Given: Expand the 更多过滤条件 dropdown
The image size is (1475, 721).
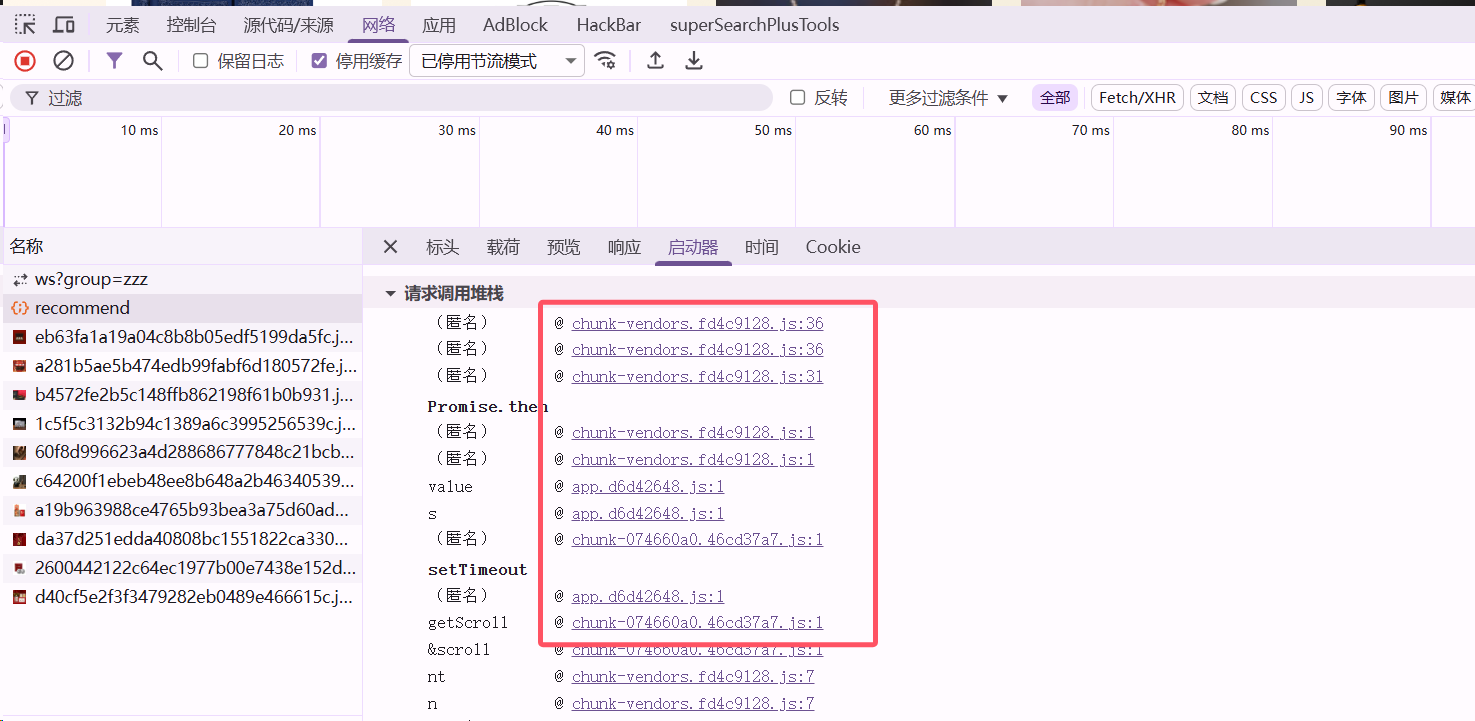Looking at the screenshot, I should pyautogui.click(x=948, y=98).
